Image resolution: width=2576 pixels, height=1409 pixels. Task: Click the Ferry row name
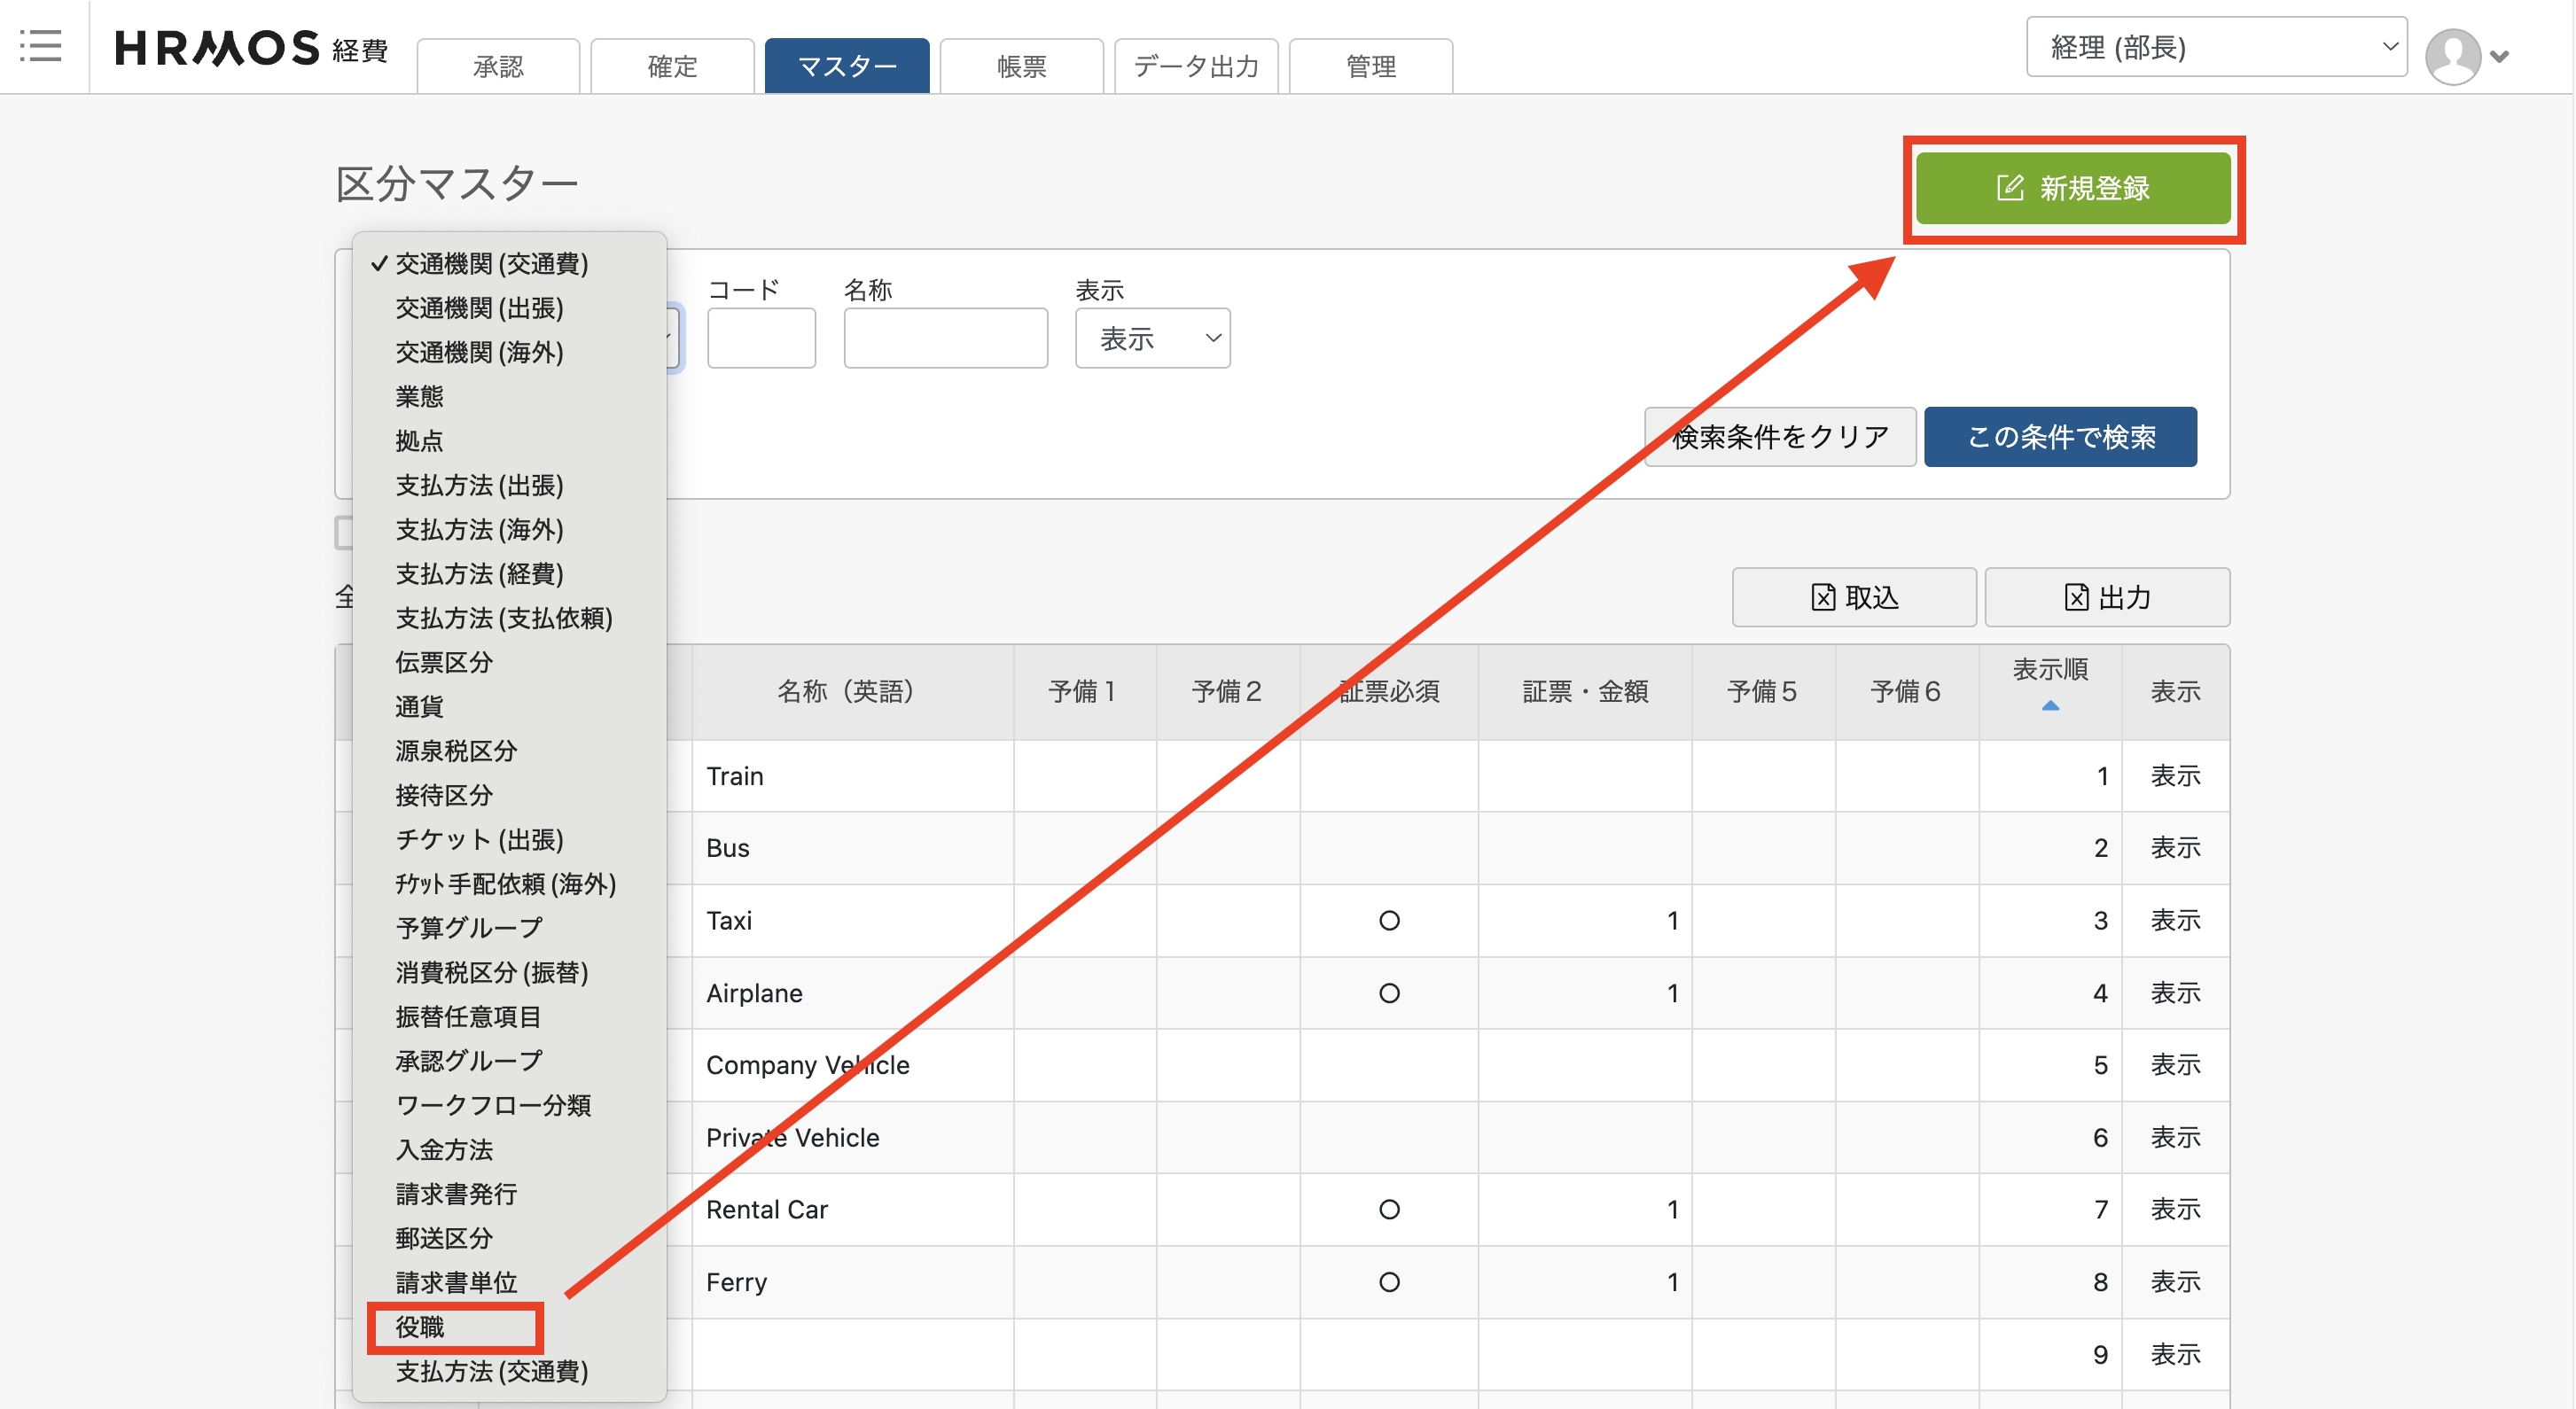[x=737, y=1282]
